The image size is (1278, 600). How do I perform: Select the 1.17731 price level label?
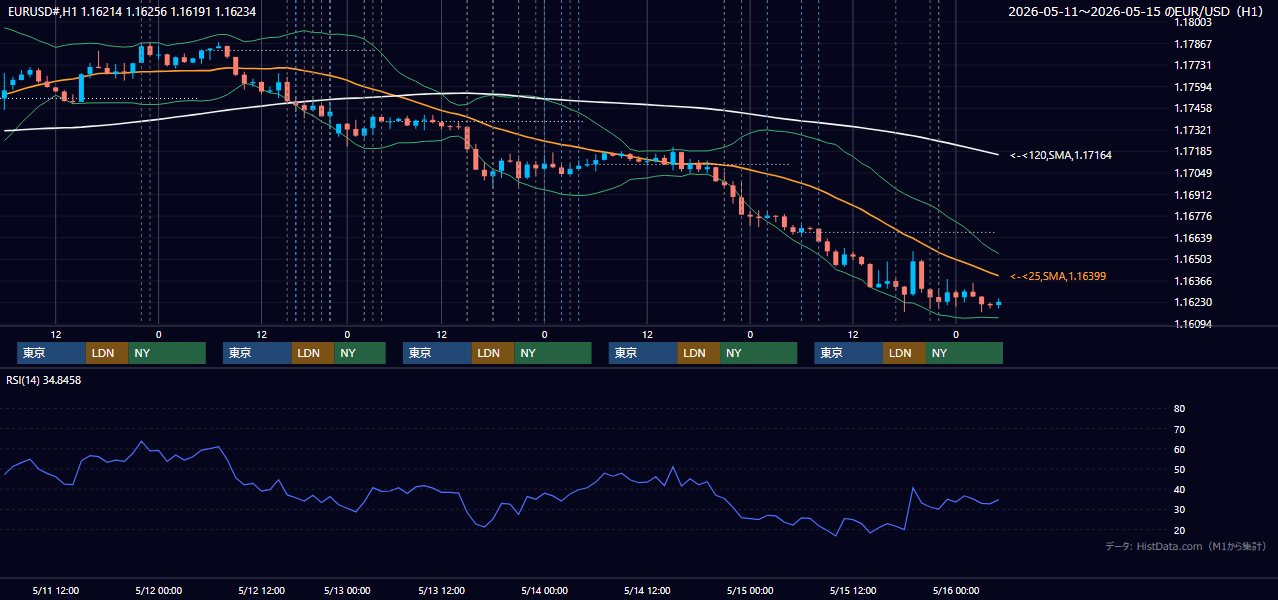1193,65
